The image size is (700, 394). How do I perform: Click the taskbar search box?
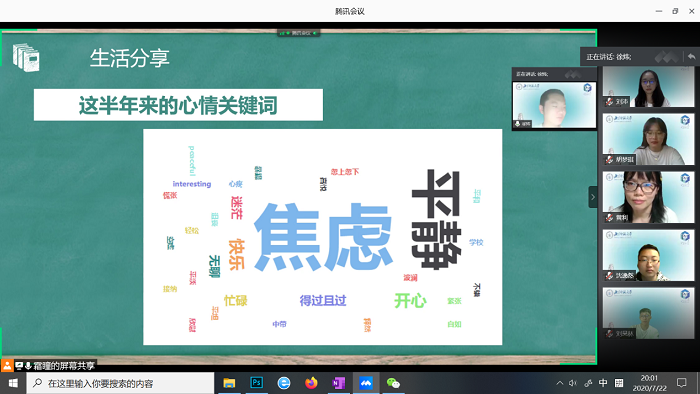[121, 383]
